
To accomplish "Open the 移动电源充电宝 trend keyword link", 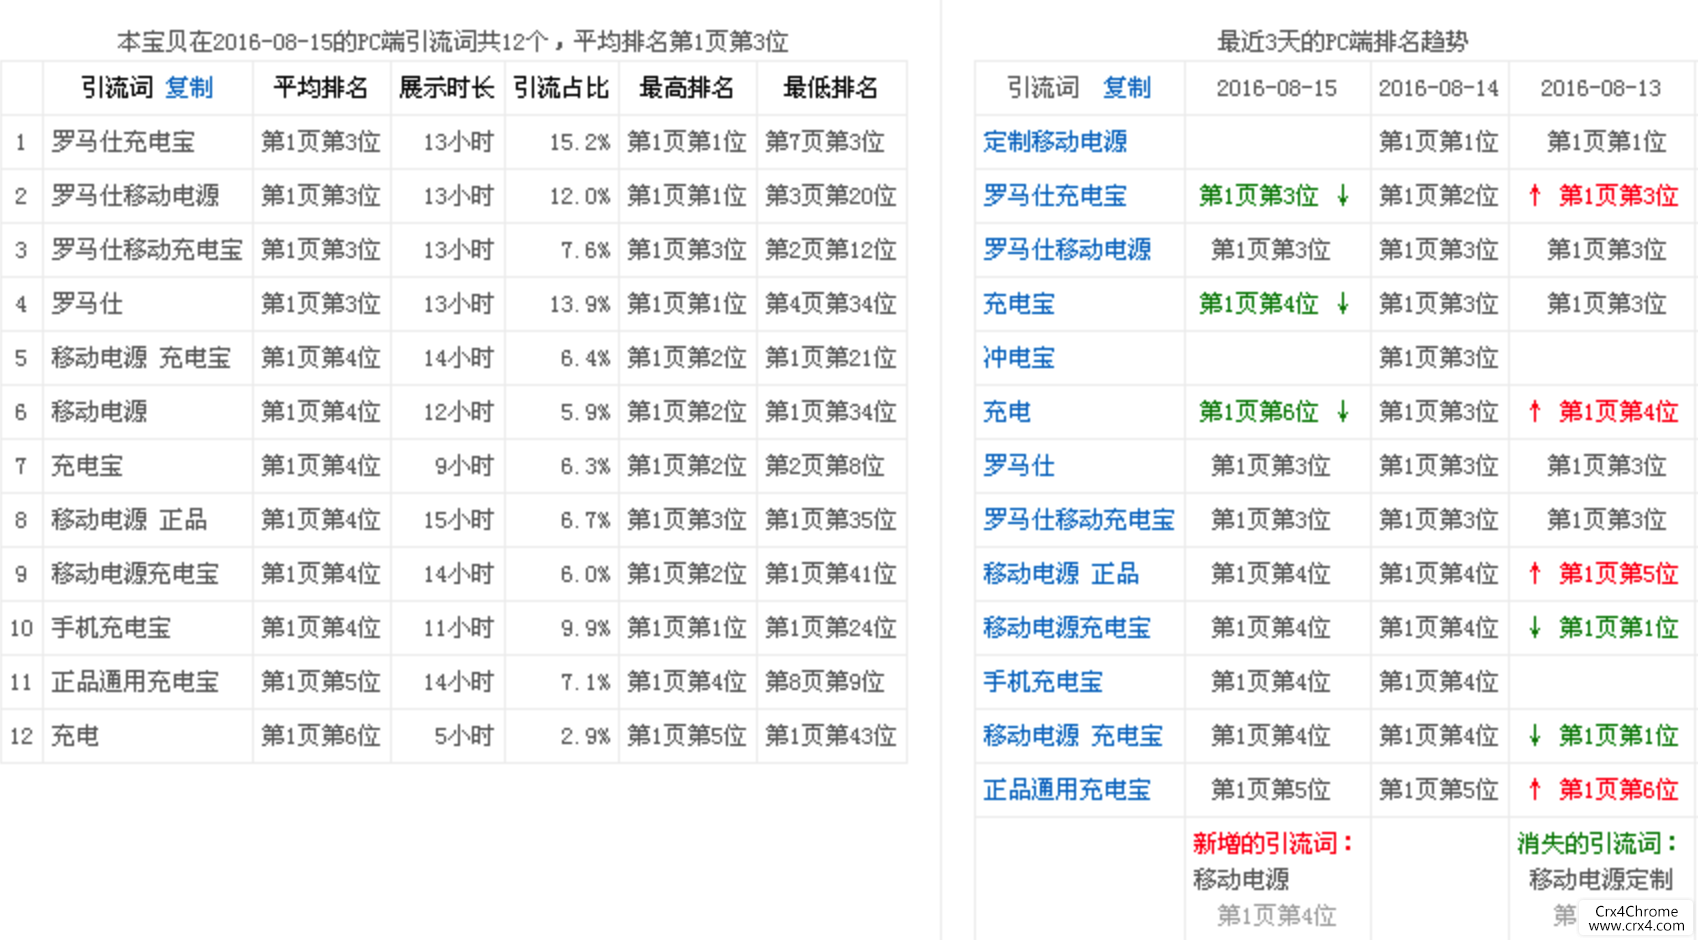I will tap(1066, 628).
